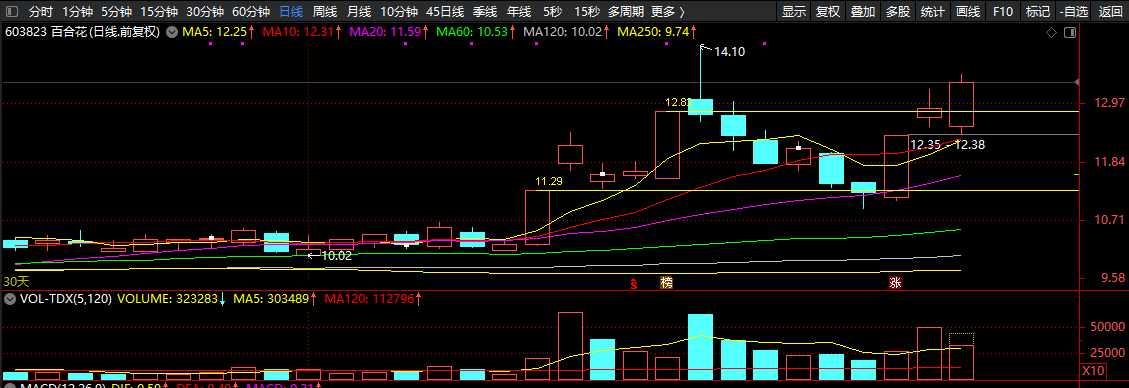Open the F10 company info button
The width and height of the screenshot is (1129, 388).
[1002, 12]
